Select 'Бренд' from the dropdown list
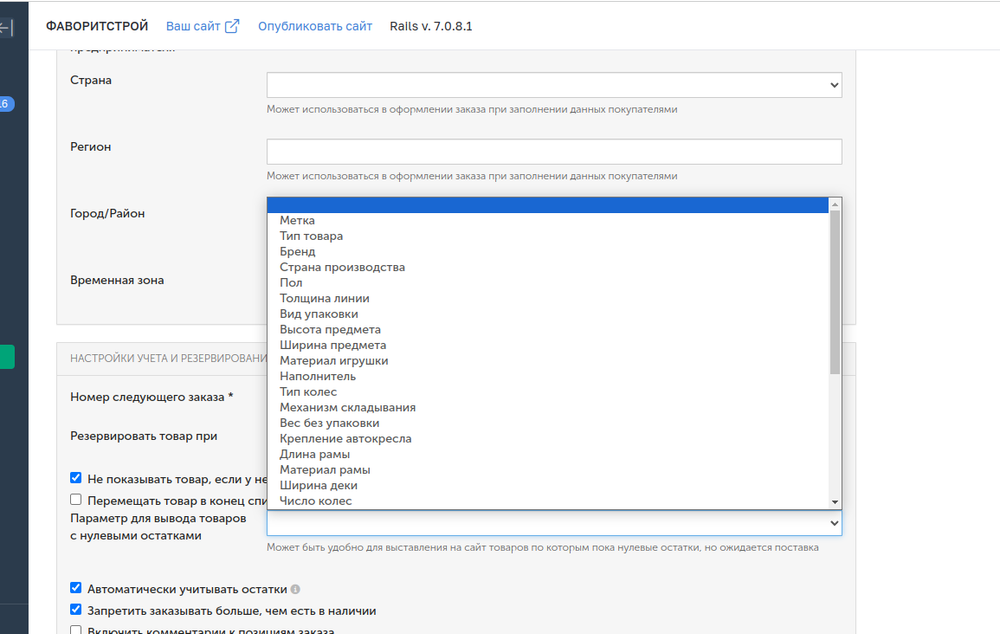This screenshot has width=1000, height=634. point(298,252)
